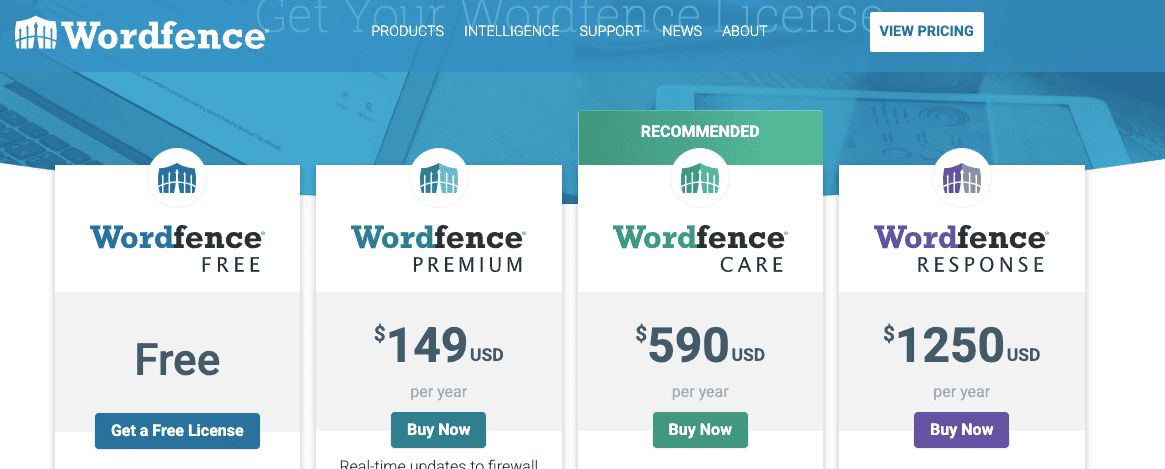Buy Now for Wordfence Care
The height and width of the screenshot is (469, 1165).
[x=700, y=430]
